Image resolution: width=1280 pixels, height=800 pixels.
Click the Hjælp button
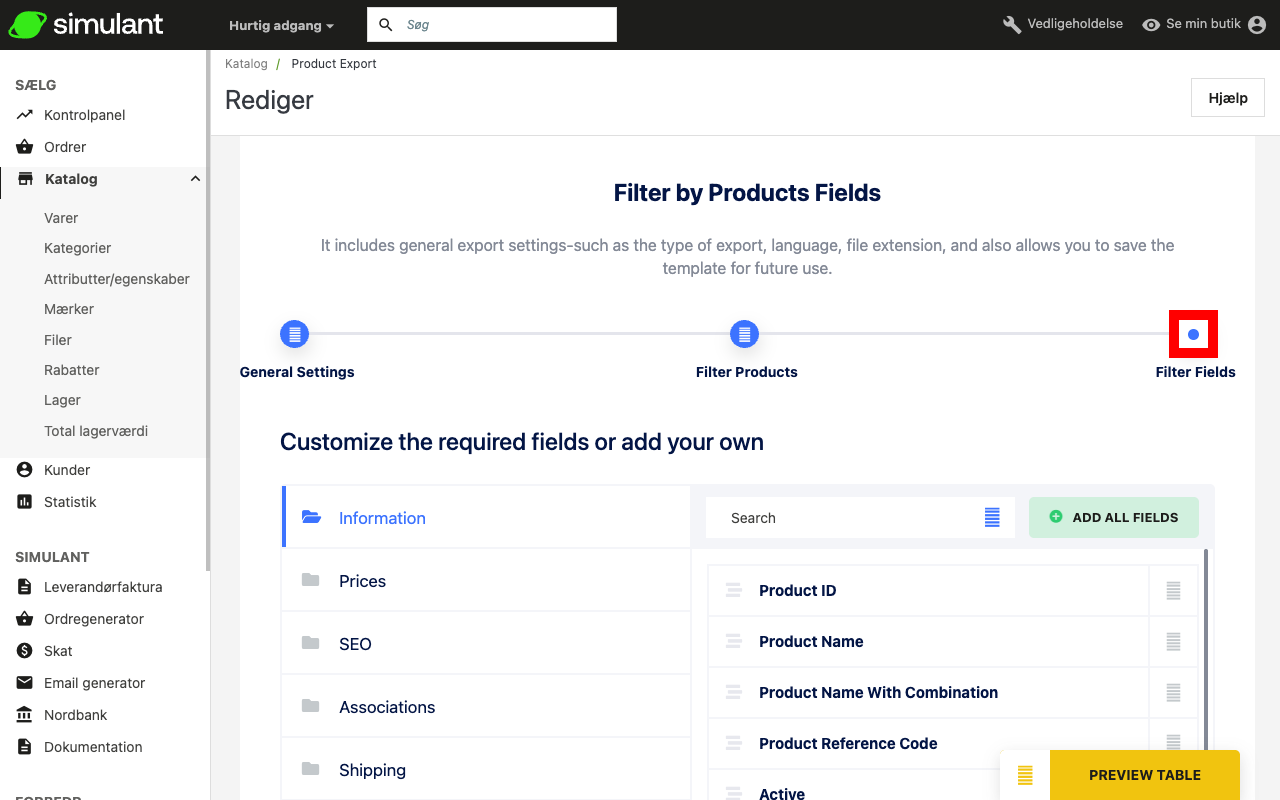coord(1228,98)
